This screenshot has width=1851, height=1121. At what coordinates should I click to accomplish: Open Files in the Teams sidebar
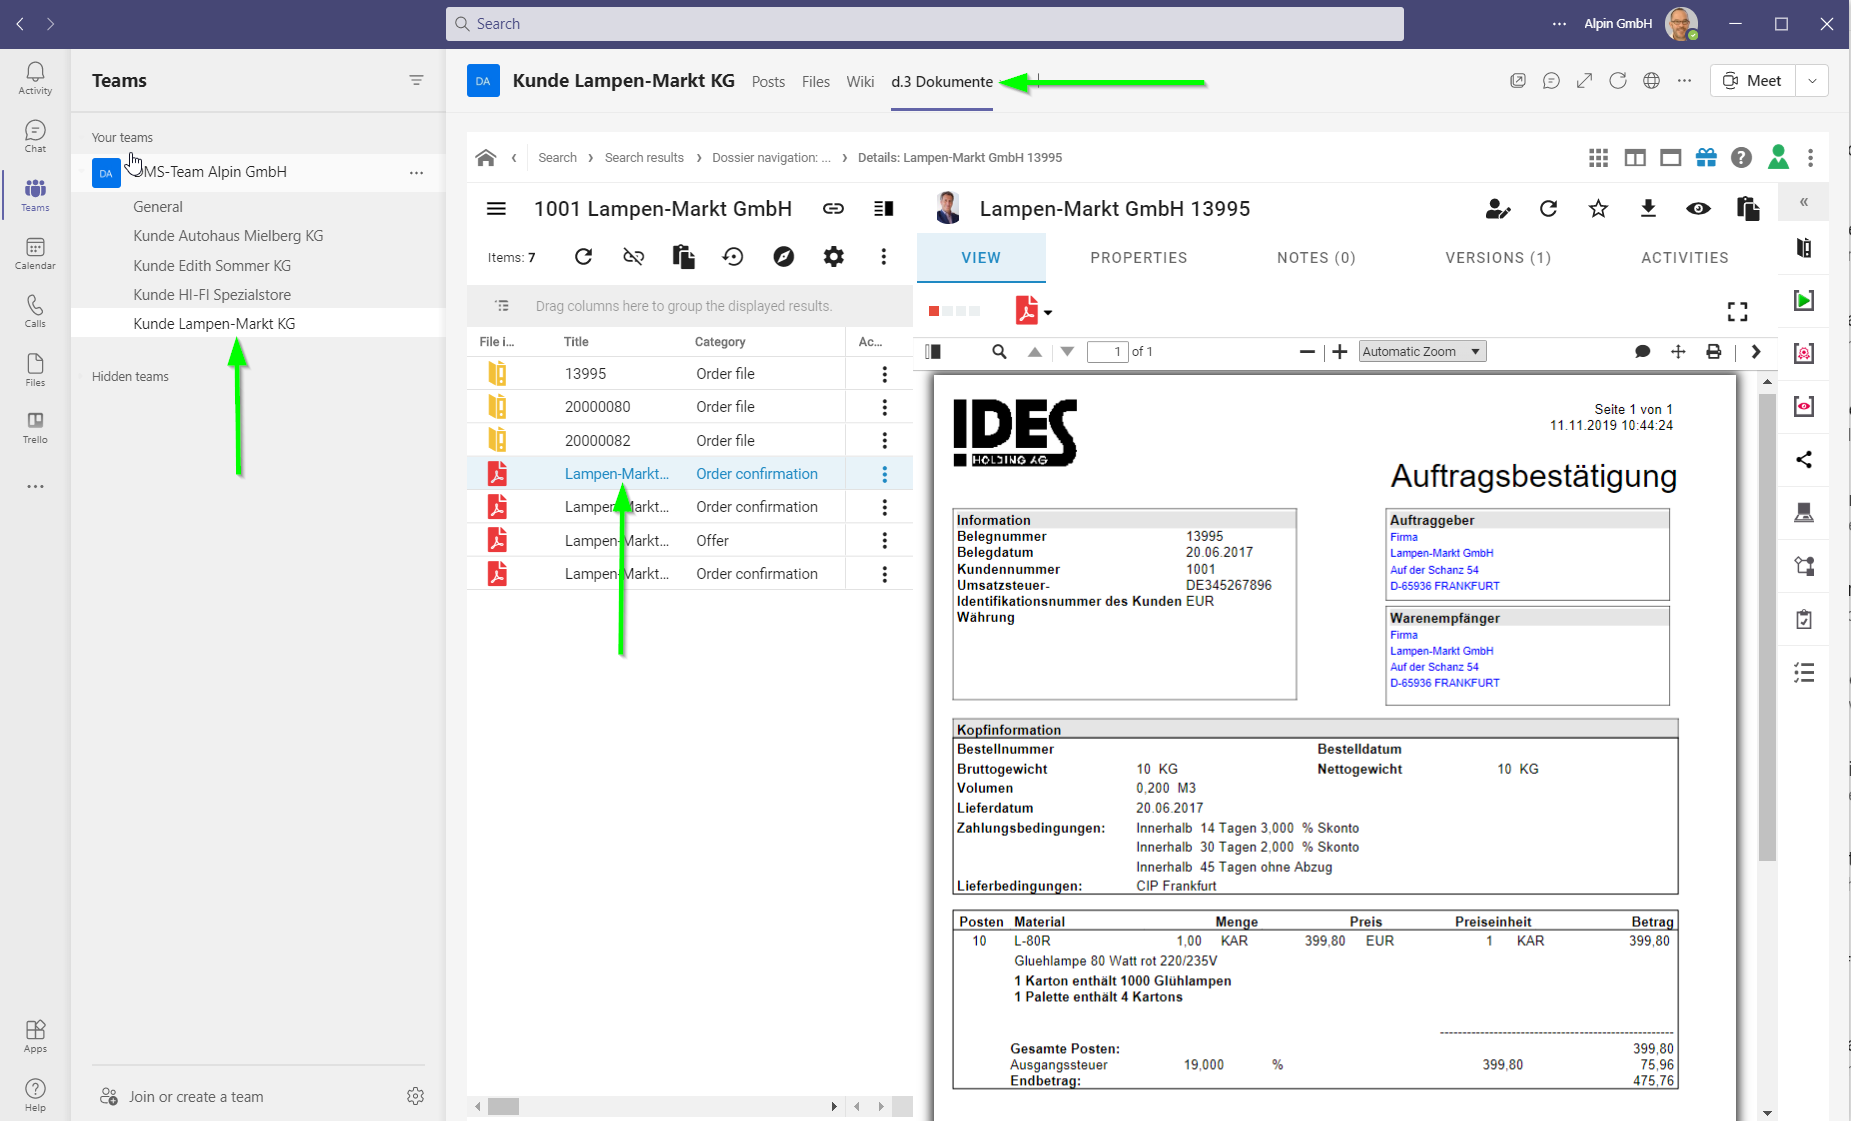coord(35,369)
